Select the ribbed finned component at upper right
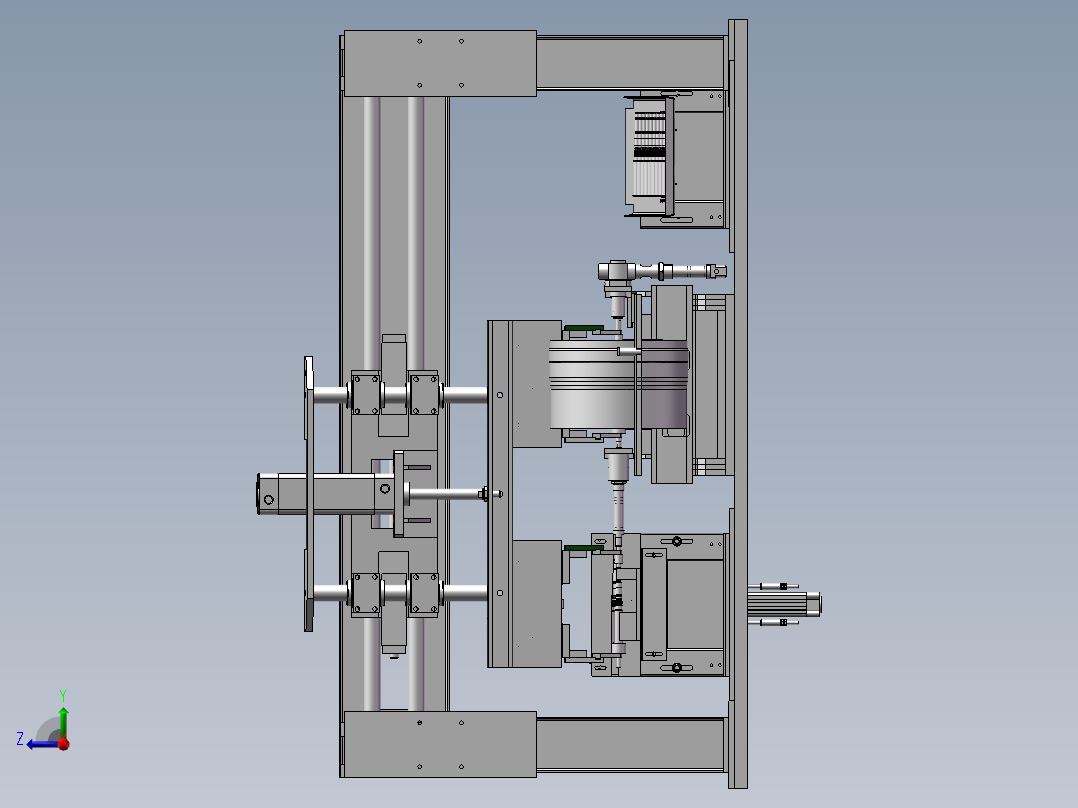This screenshot has width=1078, height=808. coord(649,157)
